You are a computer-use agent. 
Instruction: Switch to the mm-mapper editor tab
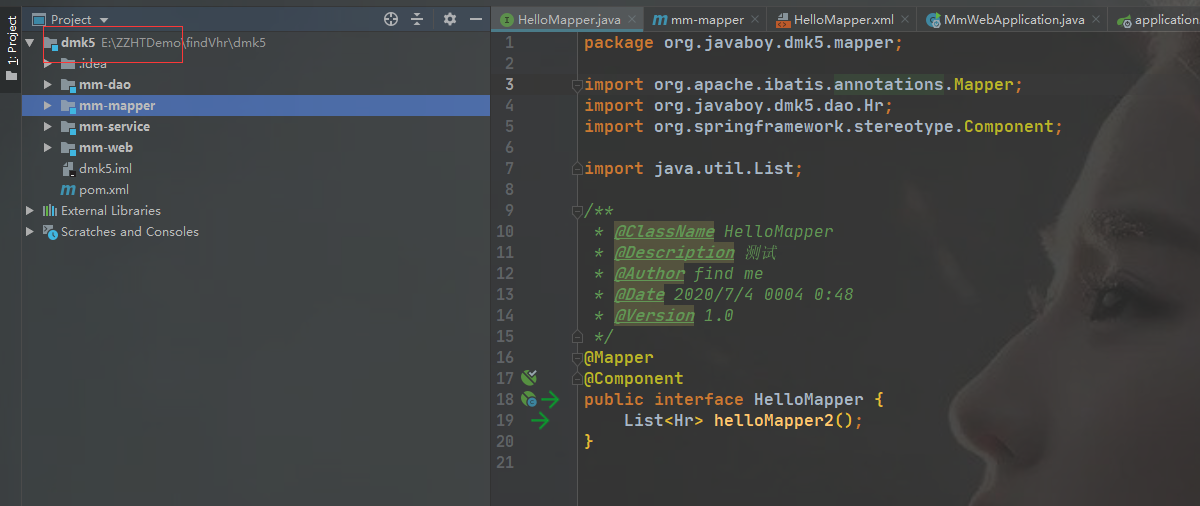(x=706, y=20)
